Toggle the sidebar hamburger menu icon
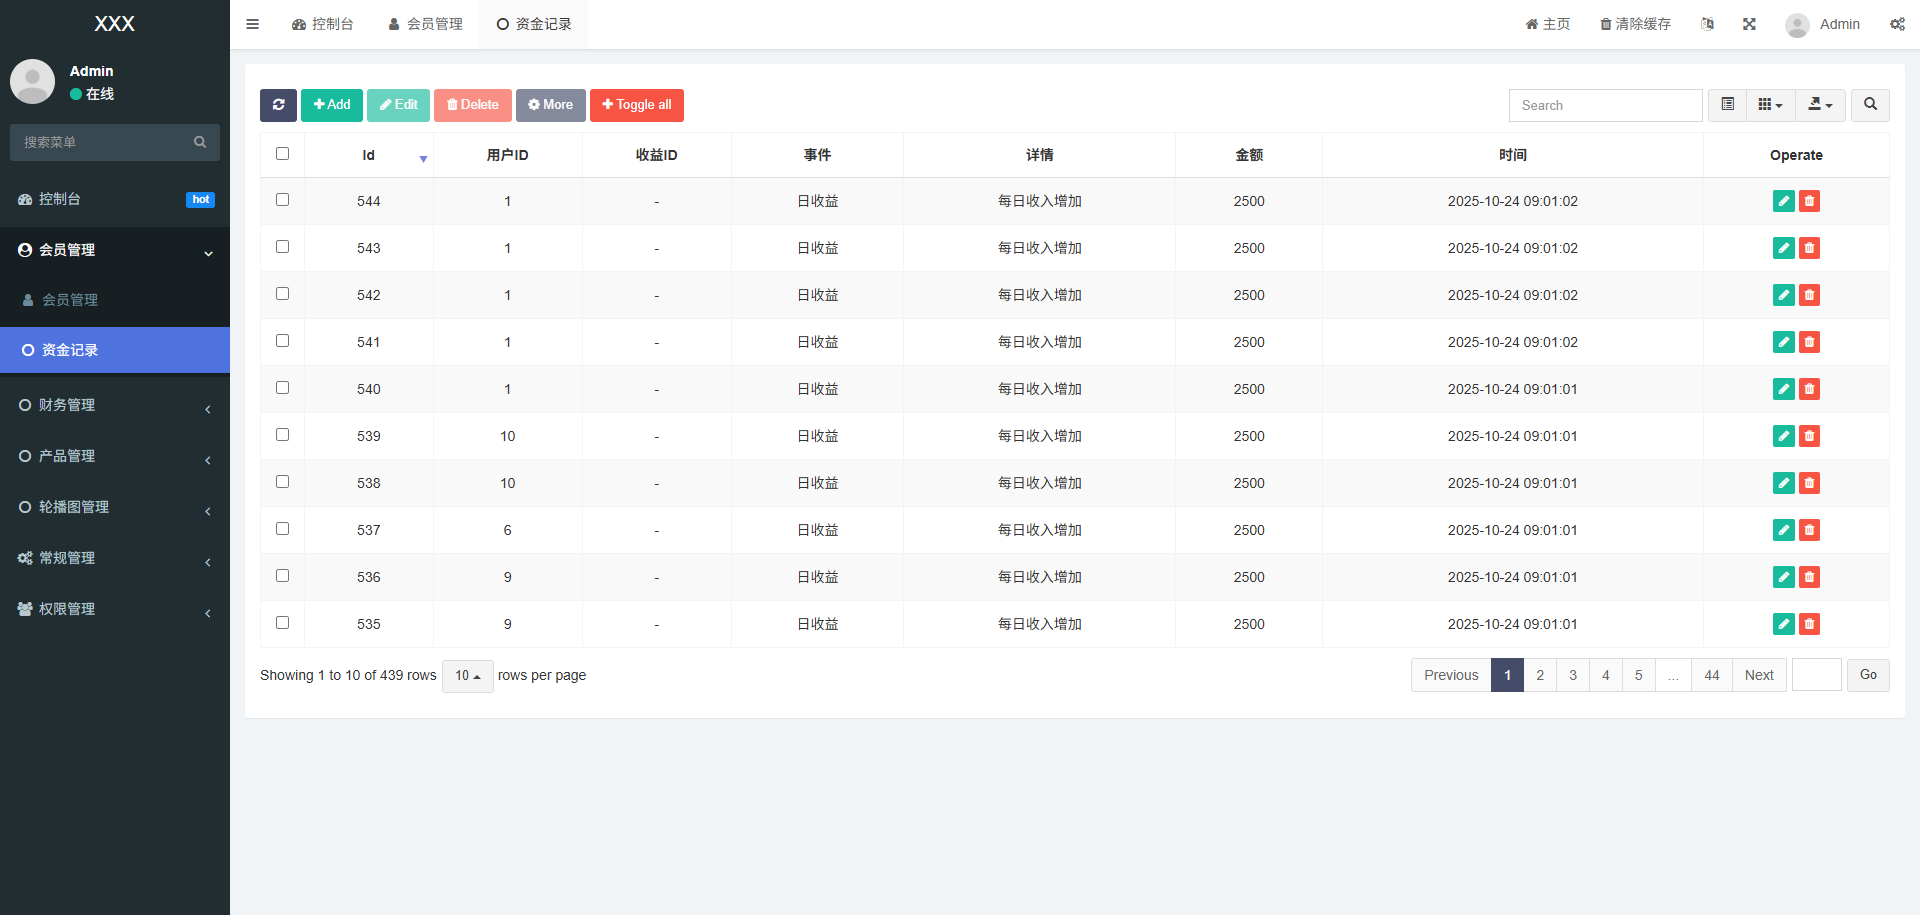This screenshot has height=915, width=1920. point(253,24)
